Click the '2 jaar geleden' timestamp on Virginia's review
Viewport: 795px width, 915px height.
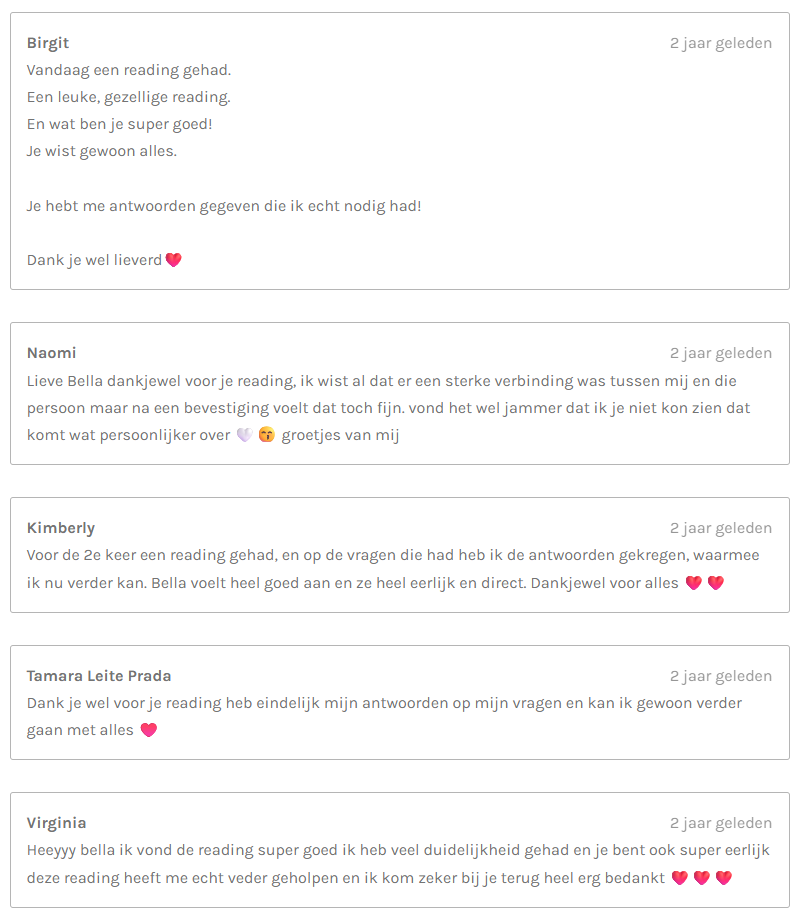click(721, 823)
